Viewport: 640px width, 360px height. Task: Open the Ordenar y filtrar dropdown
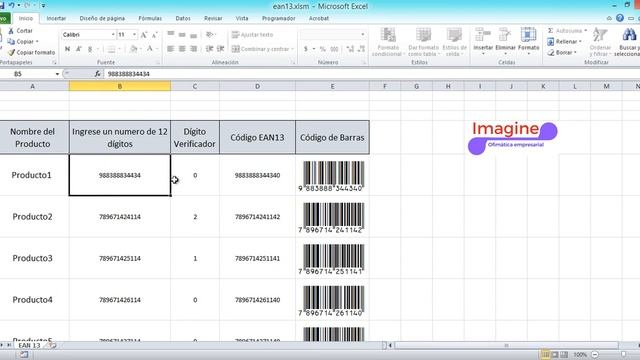point(600,42)
